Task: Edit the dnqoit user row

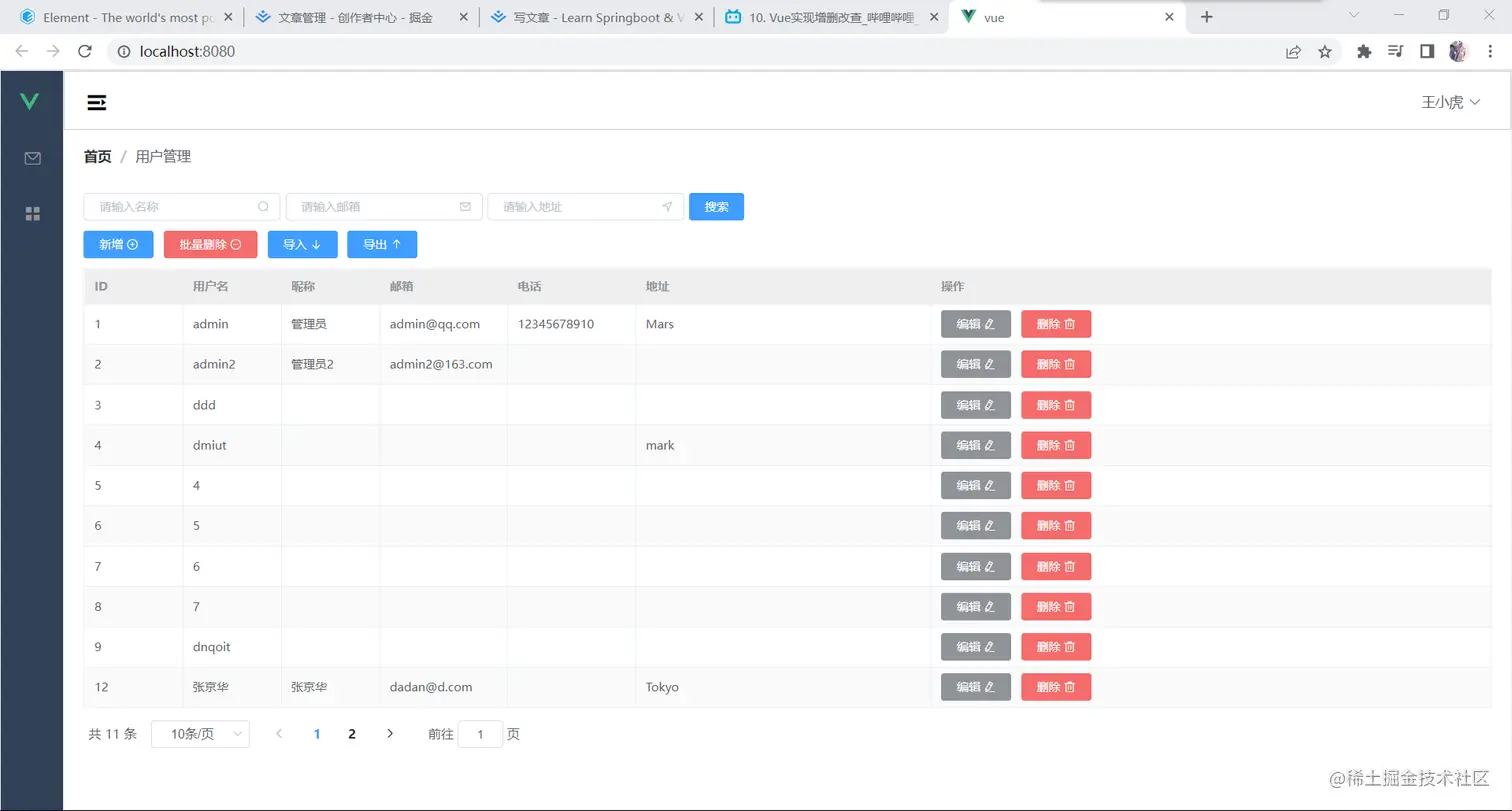Action: pos(976,647)
